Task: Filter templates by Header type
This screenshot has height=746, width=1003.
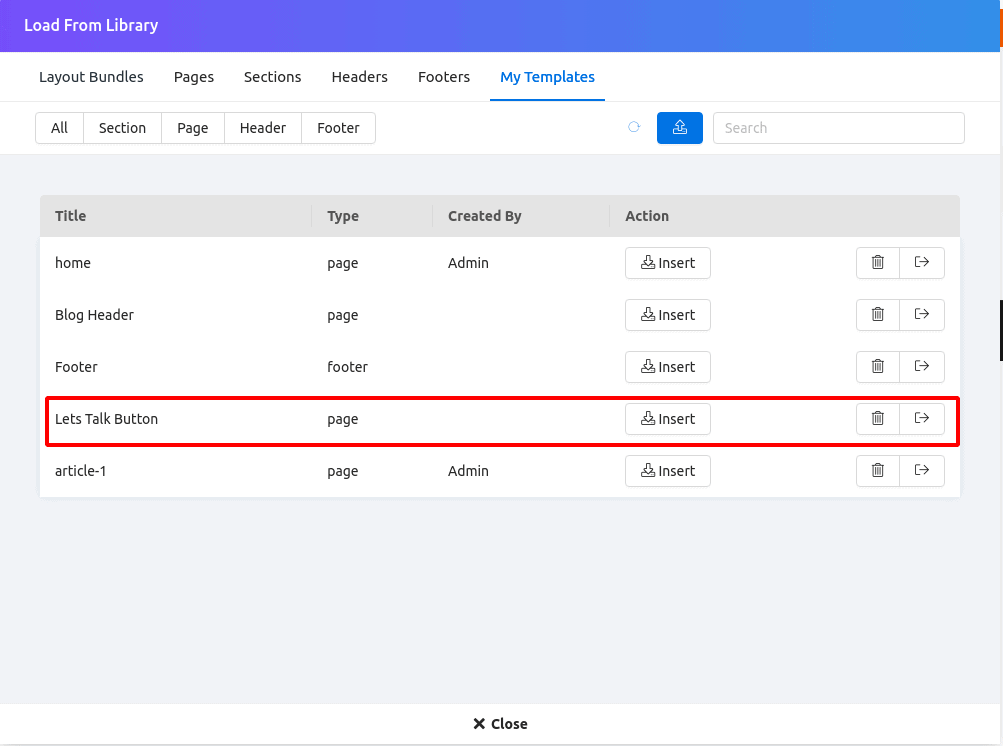Action: pos(263,128)
